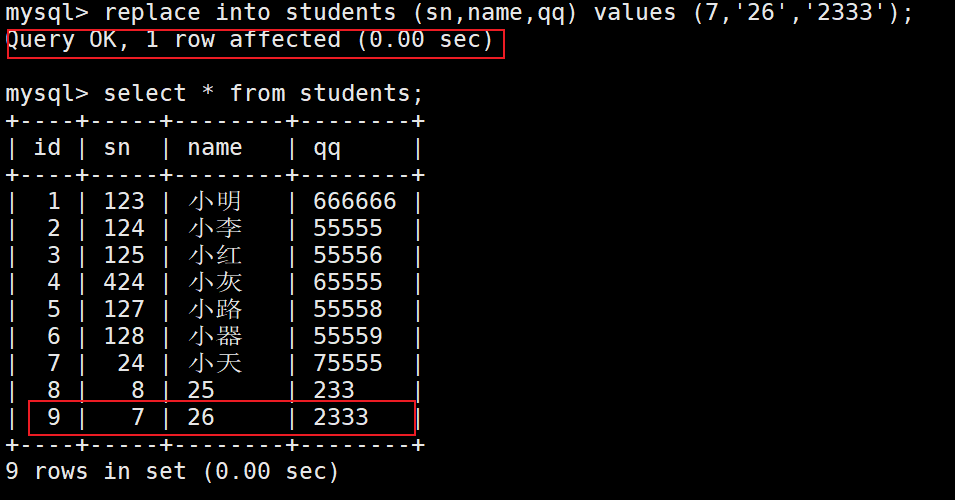Viewport: 955px width, 500px height.
Task: Select sn value 123 in the table
Action: (124, 202)
